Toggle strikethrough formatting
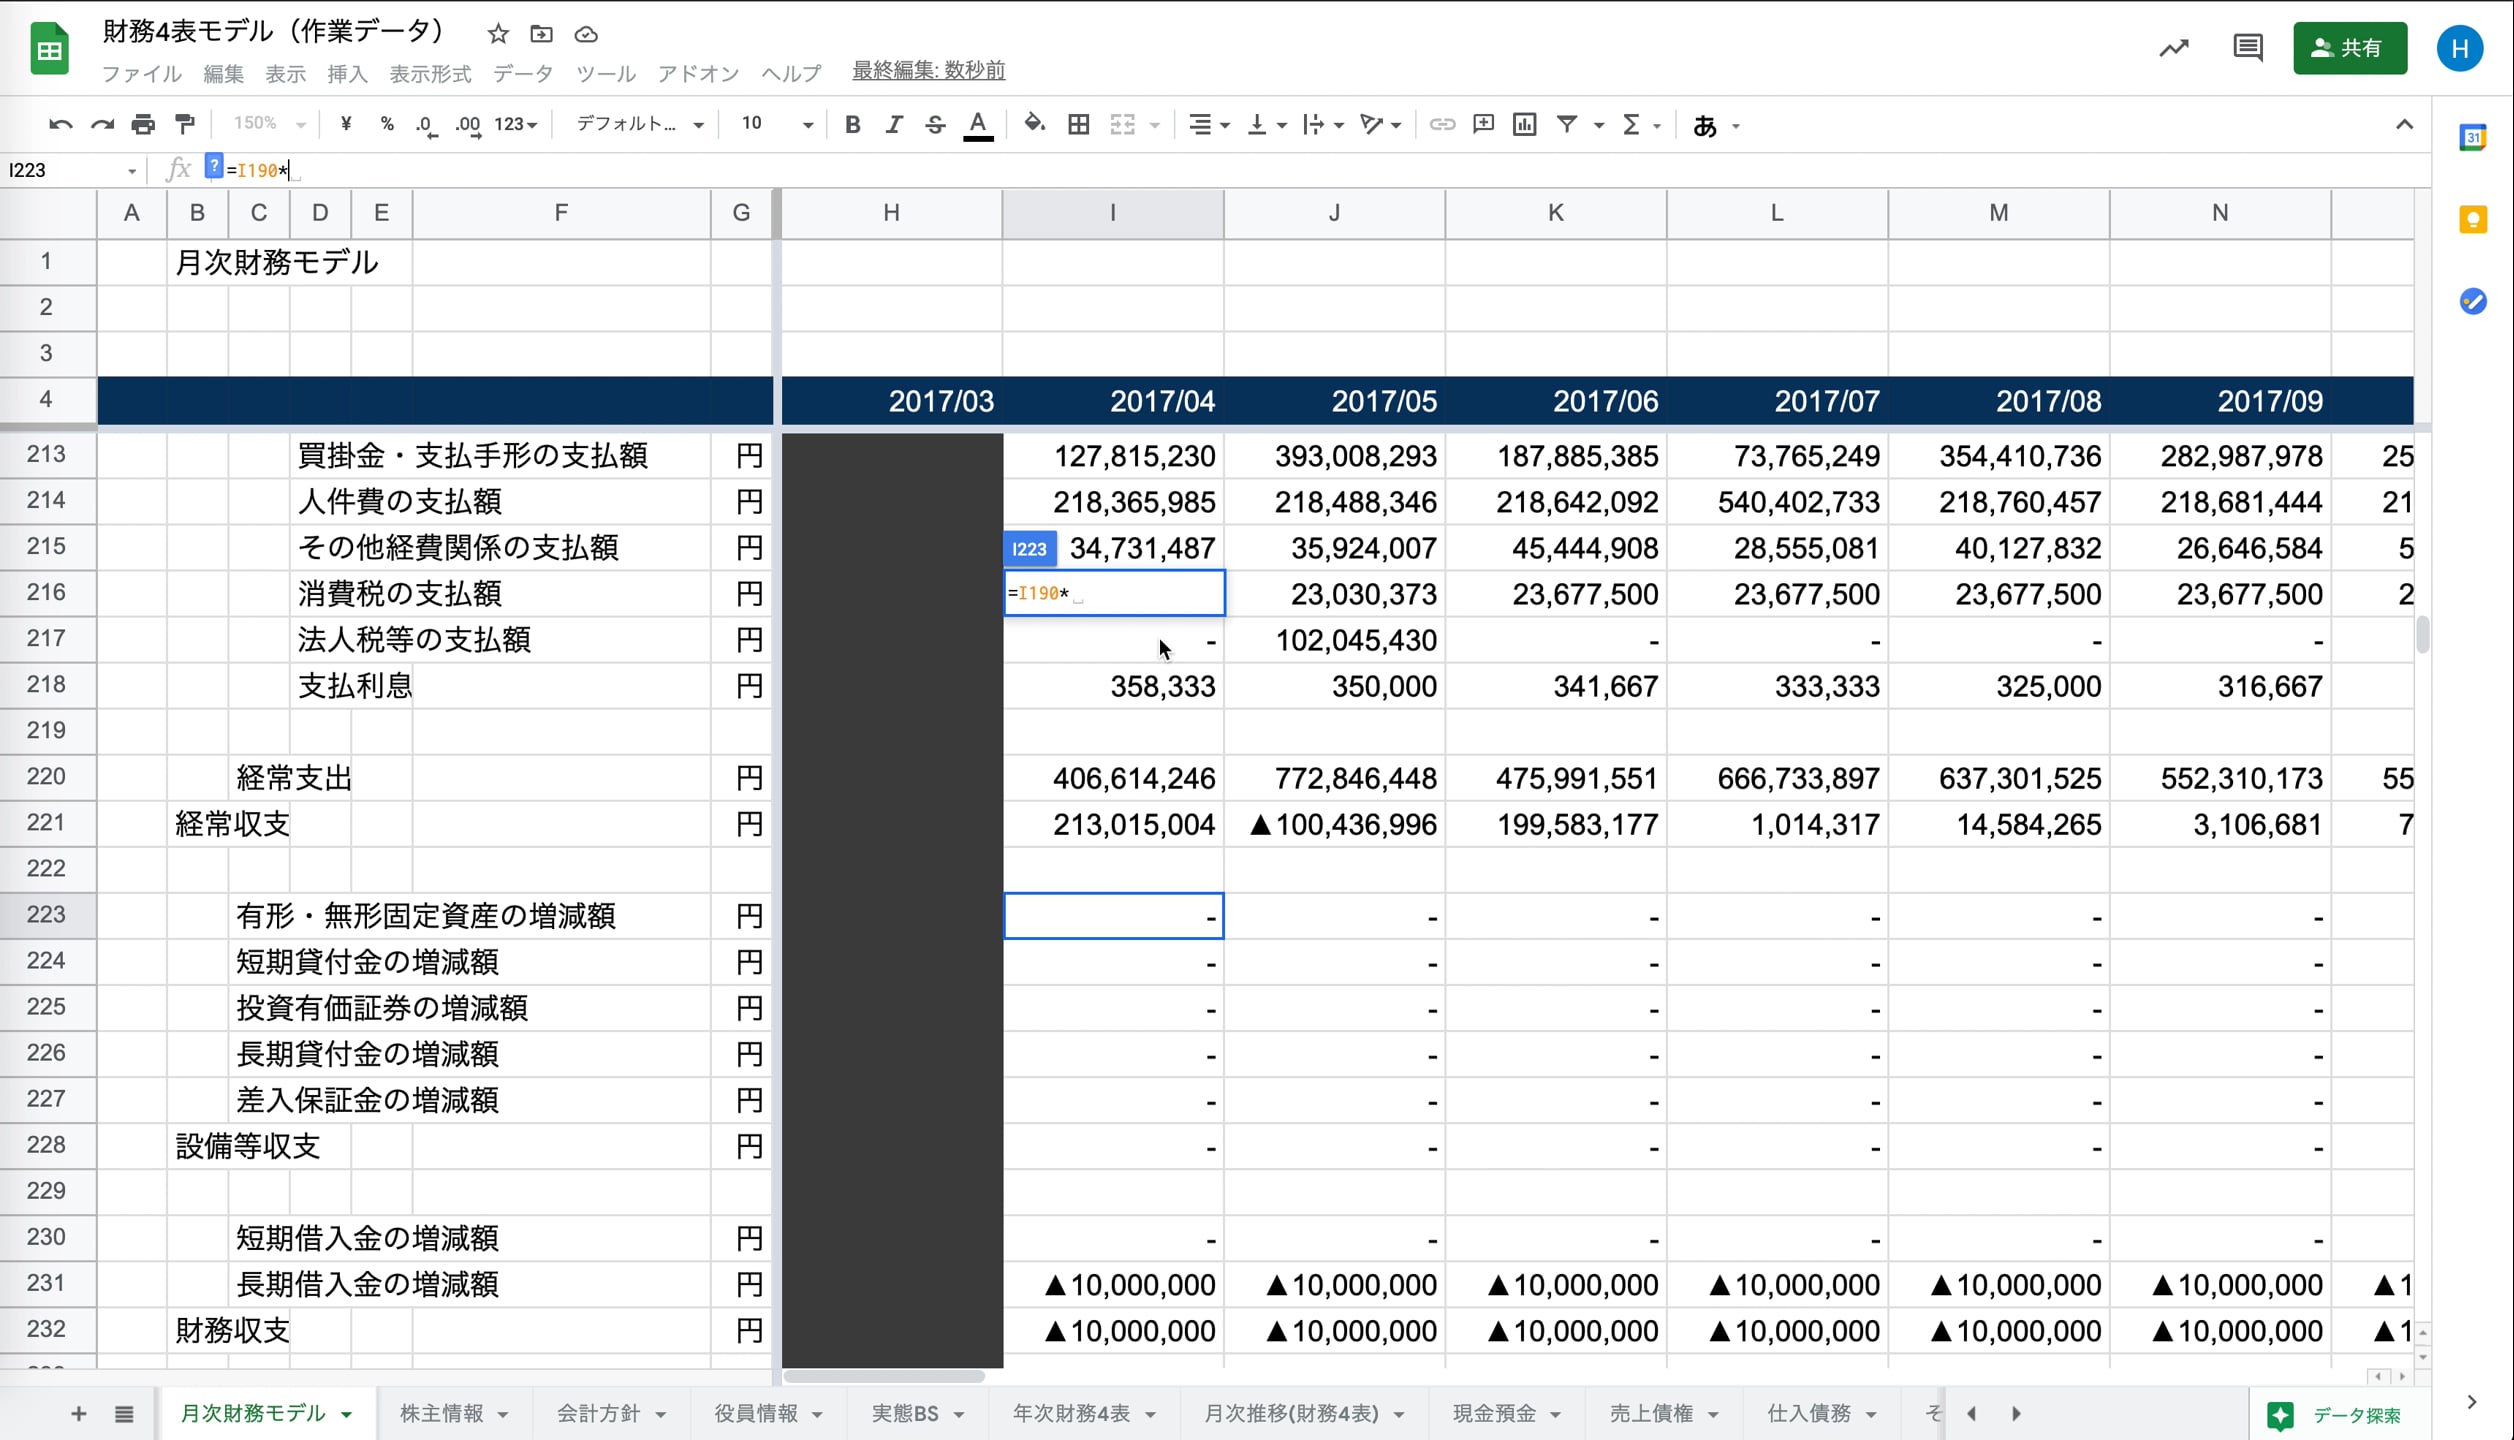This screenshot has height=1440, width=2514. pos(935,124)
